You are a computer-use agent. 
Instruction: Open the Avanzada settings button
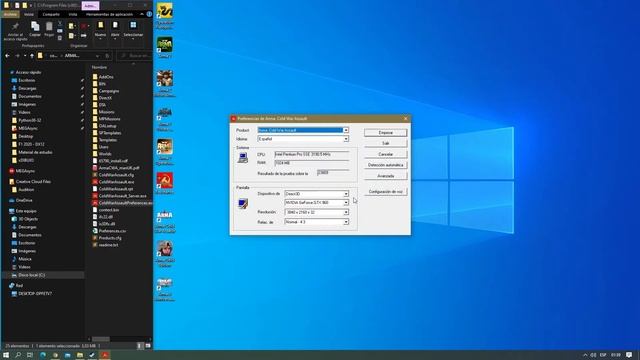pos(385,176)
